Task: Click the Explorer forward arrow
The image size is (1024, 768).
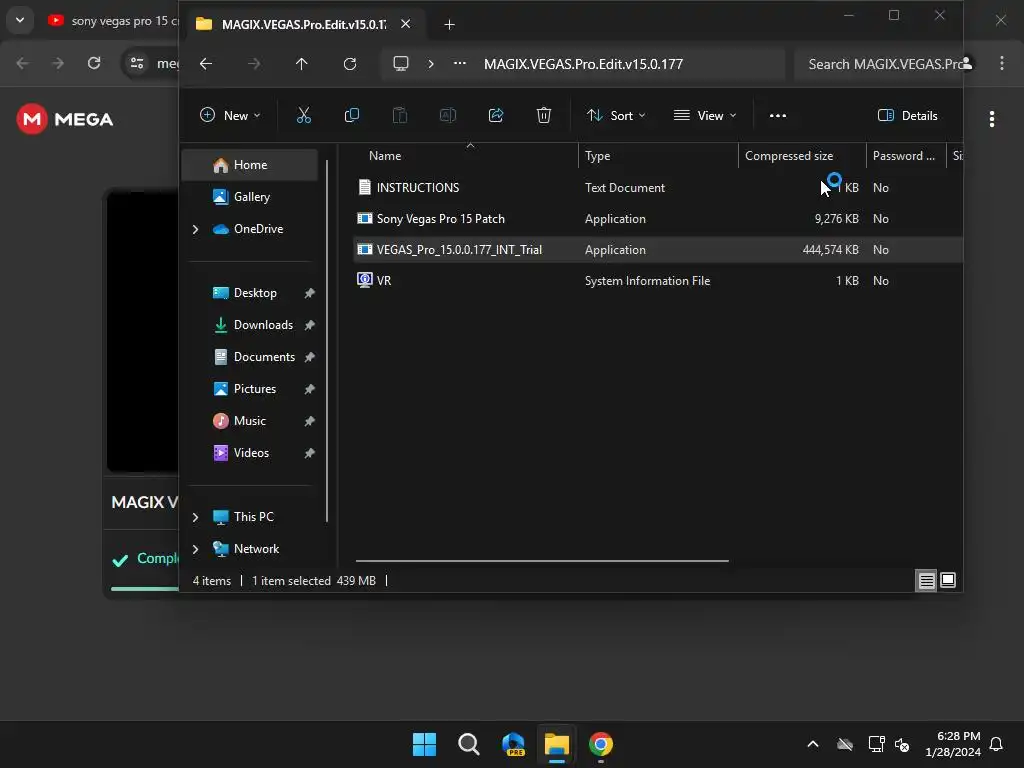Action: (254, 63)
